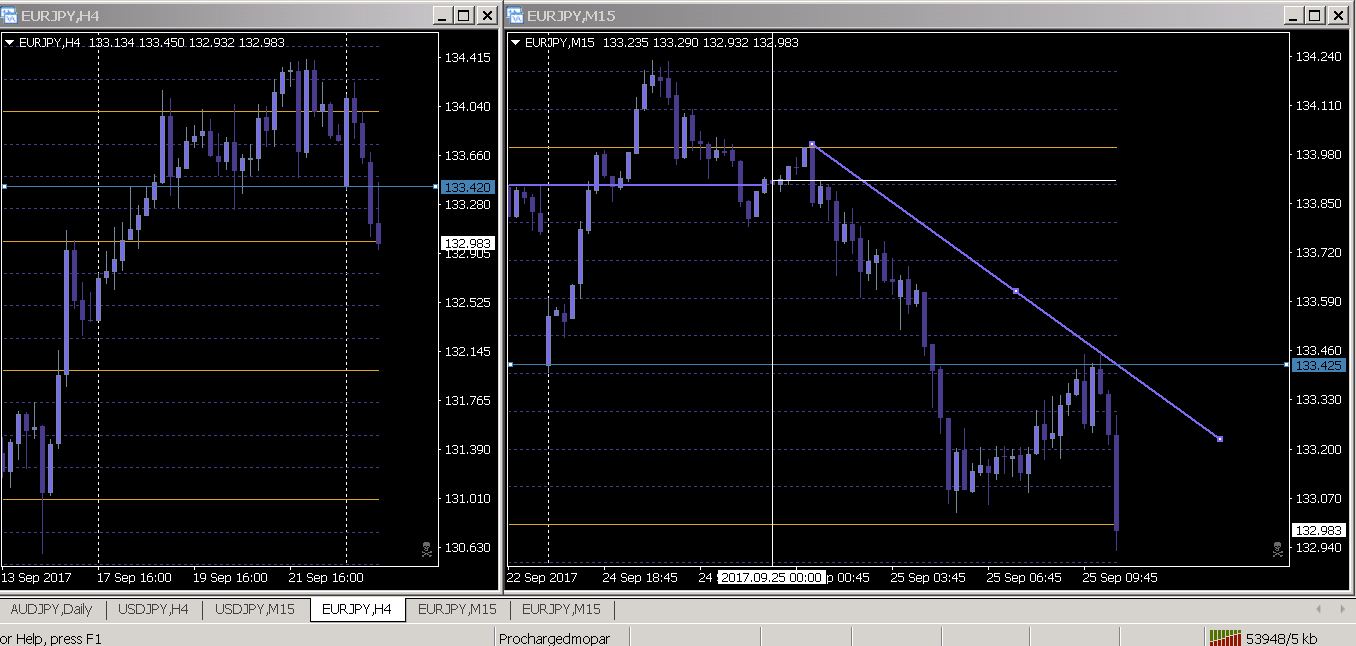Click the connection status bars icon
The image size is (1356, 646).
coord(1224,637)
